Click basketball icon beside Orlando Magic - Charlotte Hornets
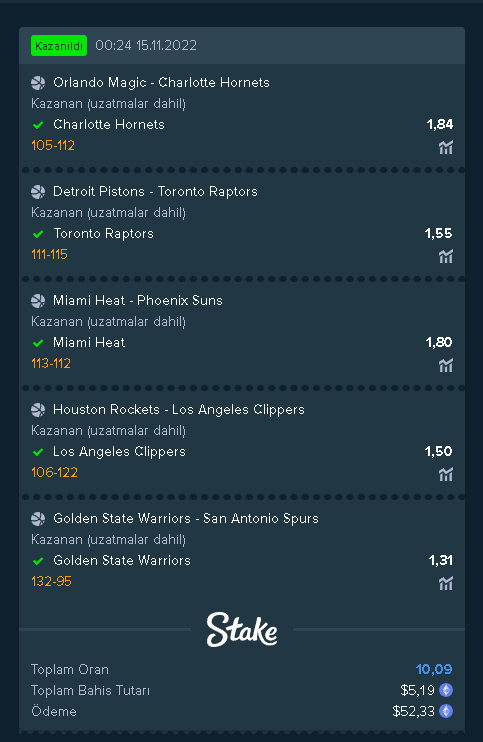 (x=38, y=83)
